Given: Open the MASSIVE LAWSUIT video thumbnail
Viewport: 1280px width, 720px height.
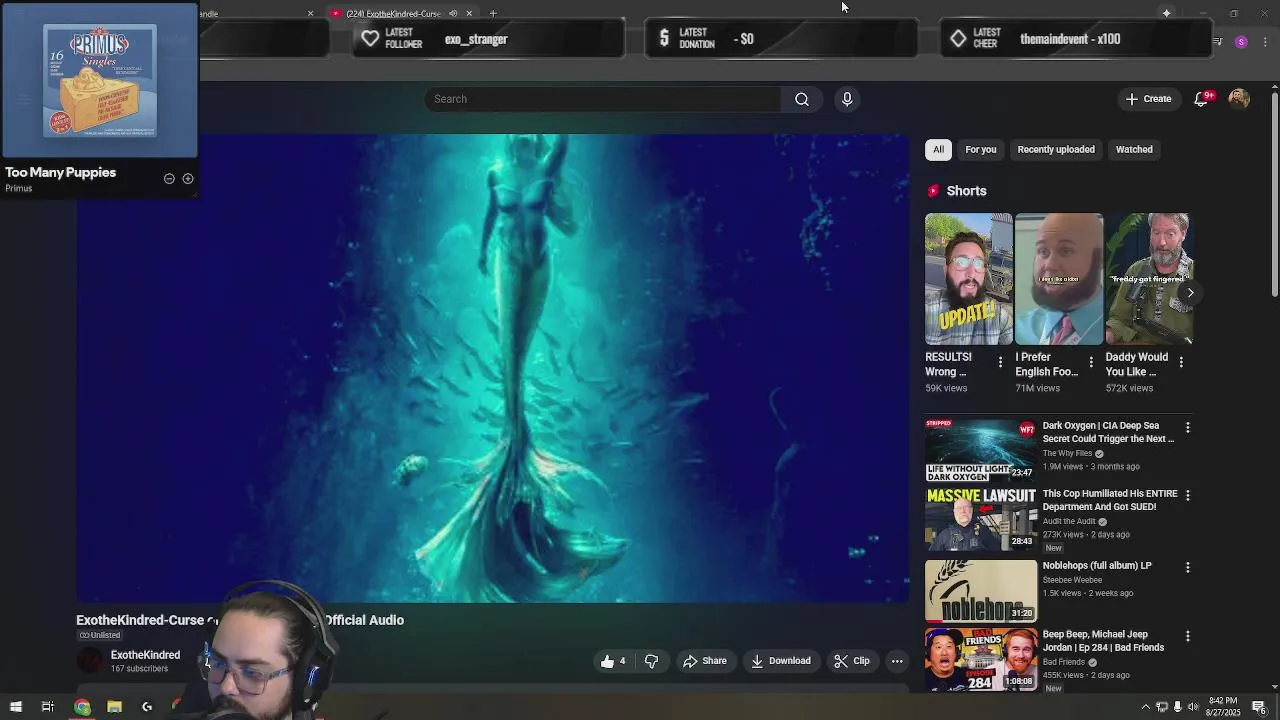Looking at the screenshot, I should click(981, 519).
